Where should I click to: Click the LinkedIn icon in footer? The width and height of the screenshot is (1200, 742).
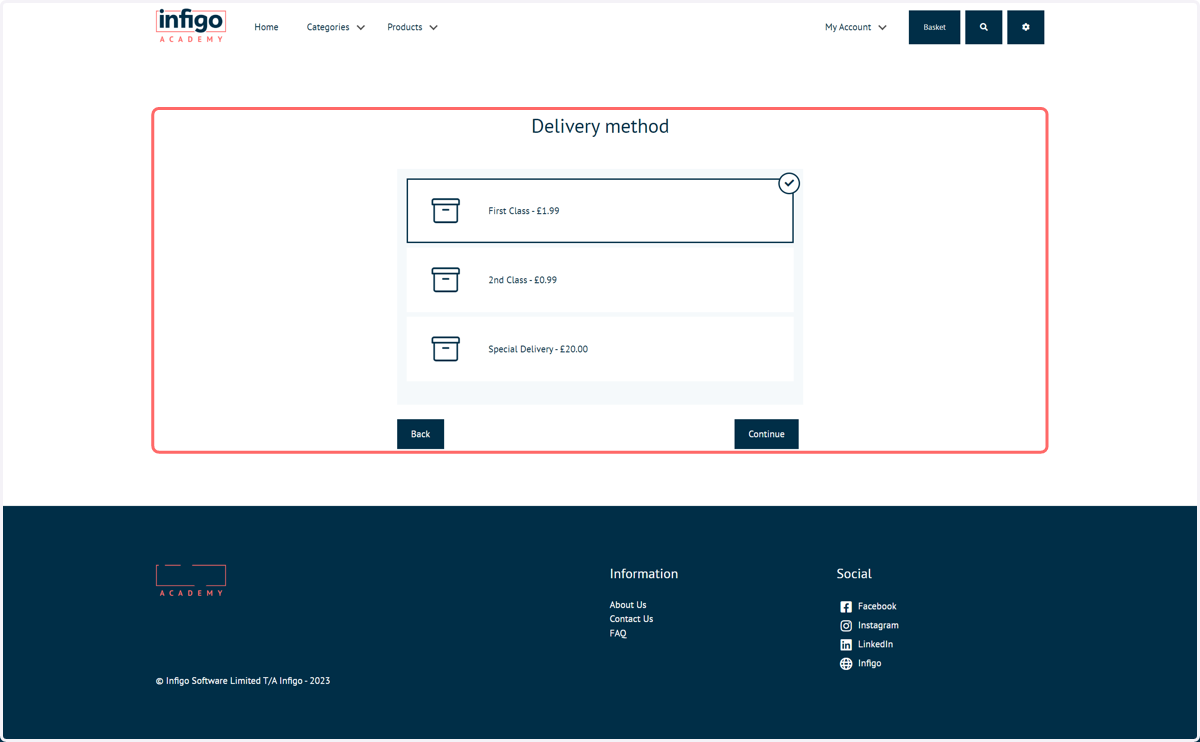tap(846, 645)
